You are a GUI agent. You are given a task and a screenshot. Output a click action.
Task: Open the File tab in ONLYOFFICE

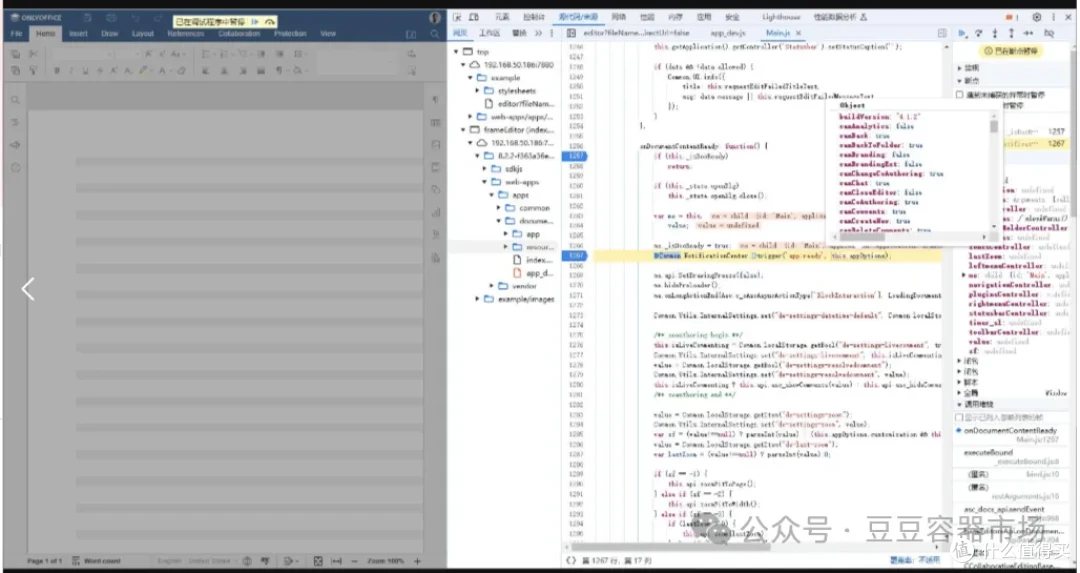pyautogui.click(x=16, y=34)
